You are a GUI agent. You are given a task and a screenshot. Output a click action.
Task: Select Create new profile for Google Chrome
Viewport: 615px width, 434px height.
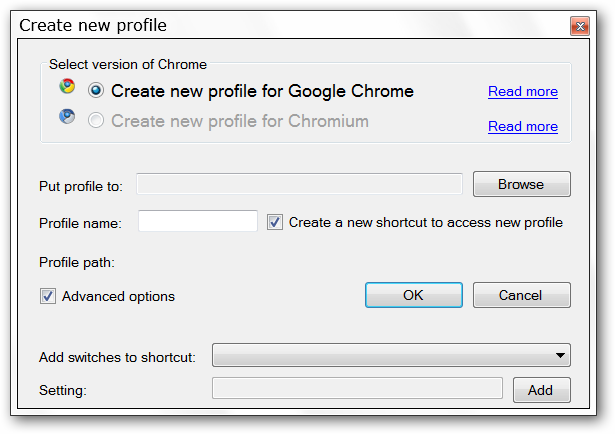96,91
